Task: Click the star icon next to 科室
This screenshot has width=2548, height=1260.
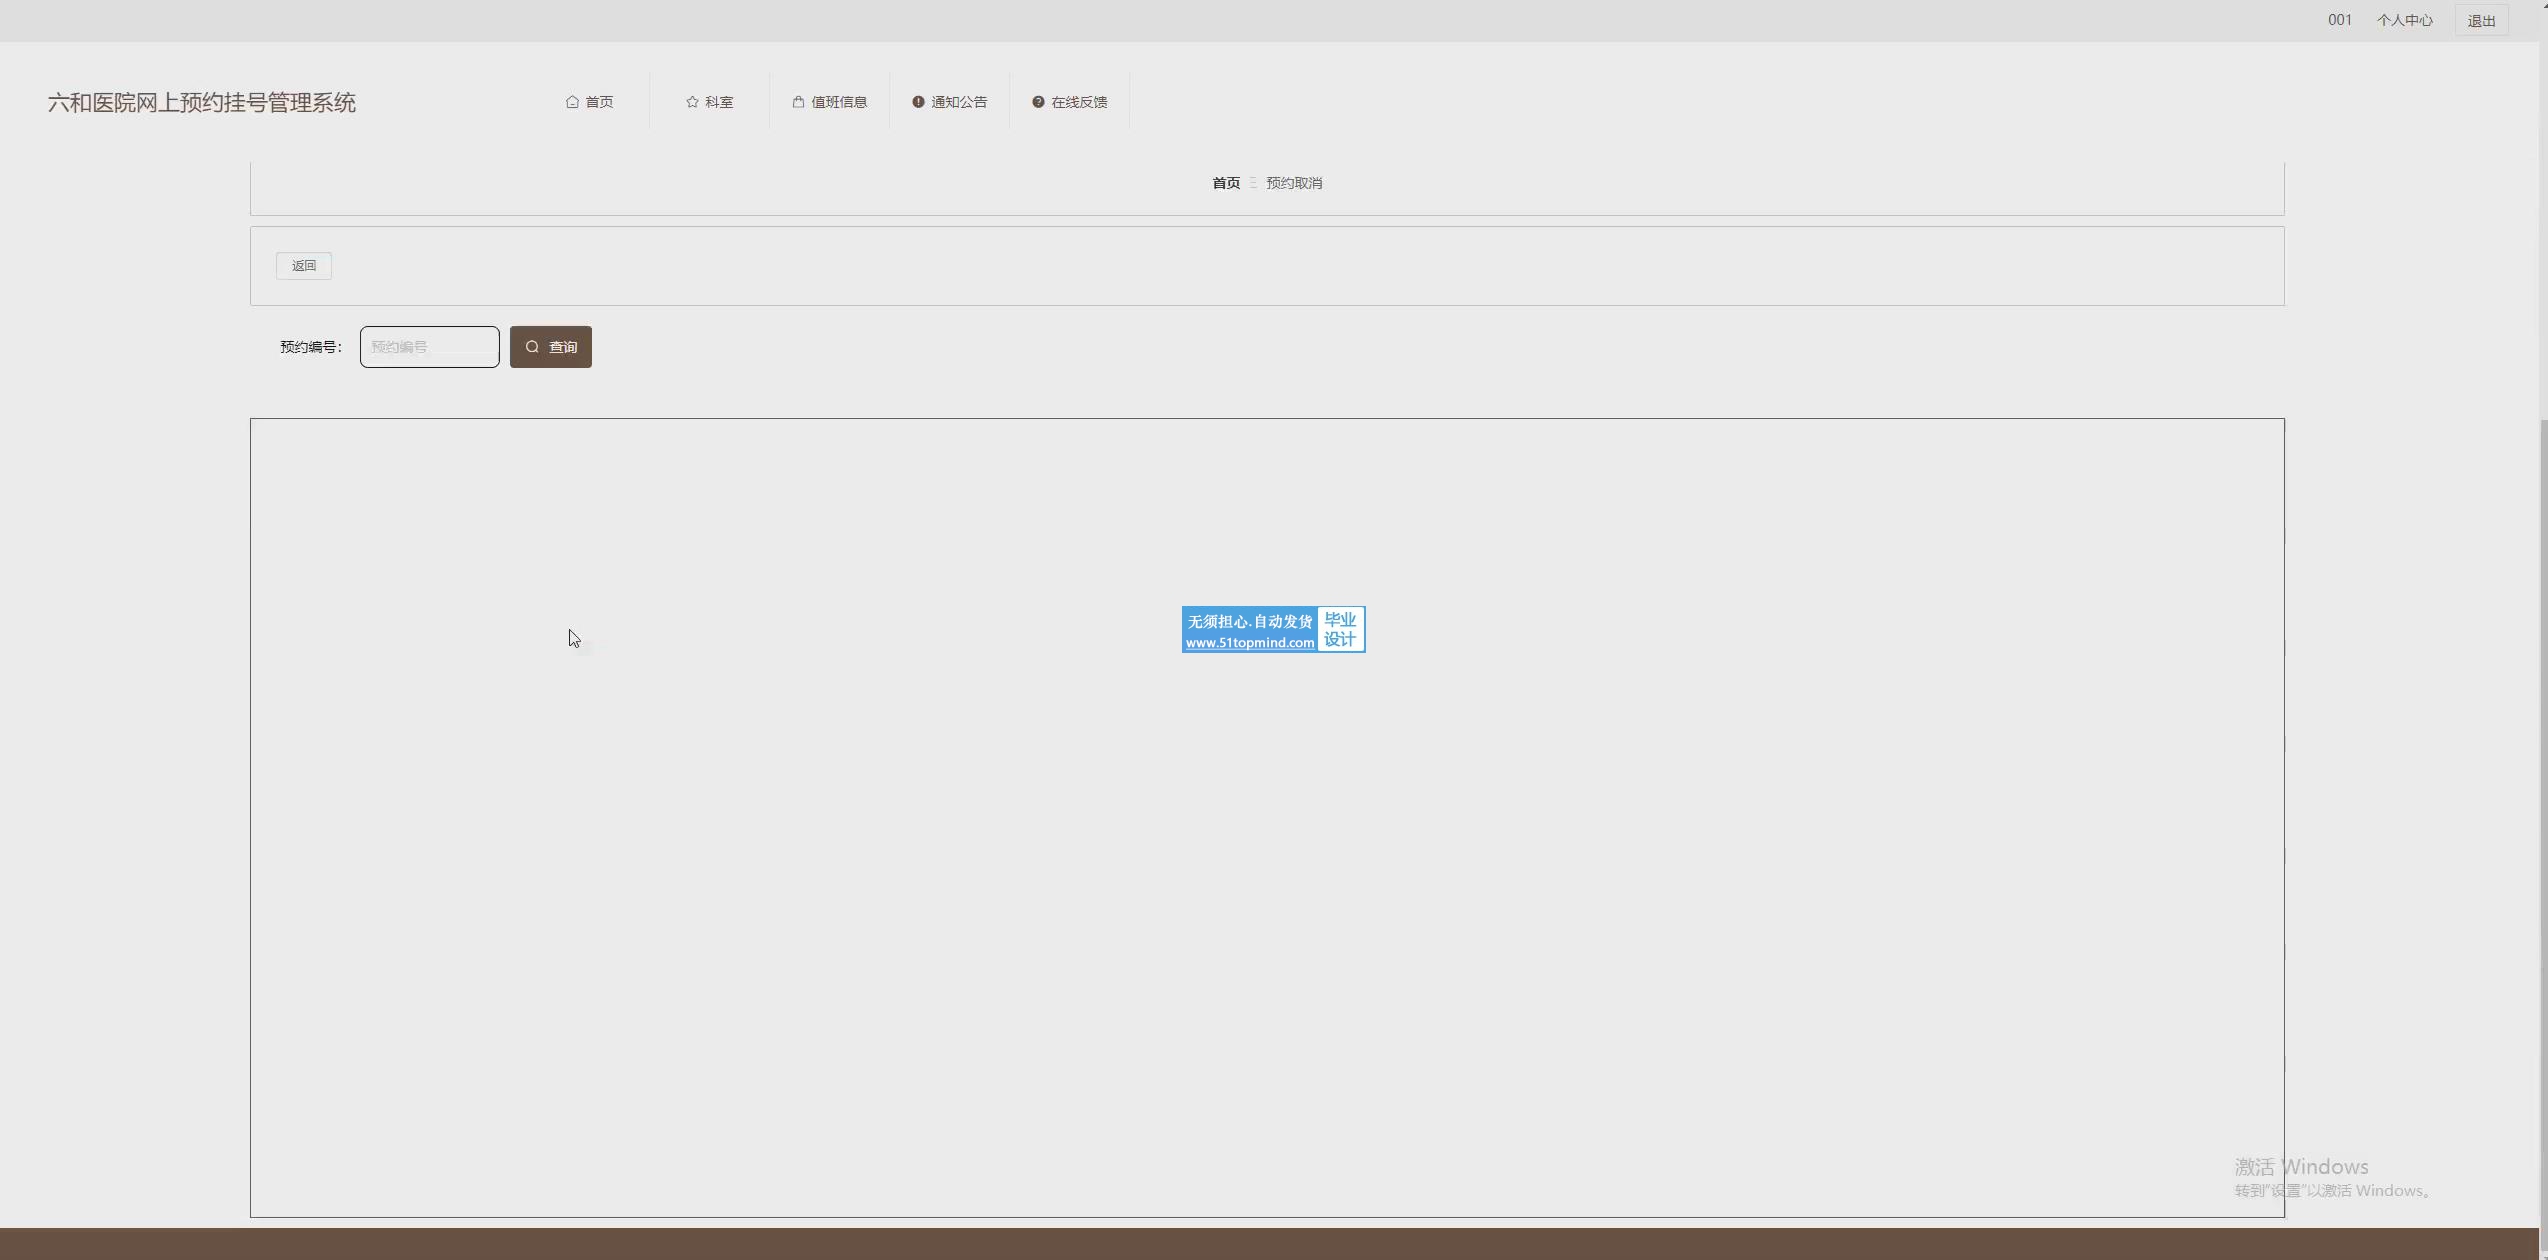Action: pos(692,102)
